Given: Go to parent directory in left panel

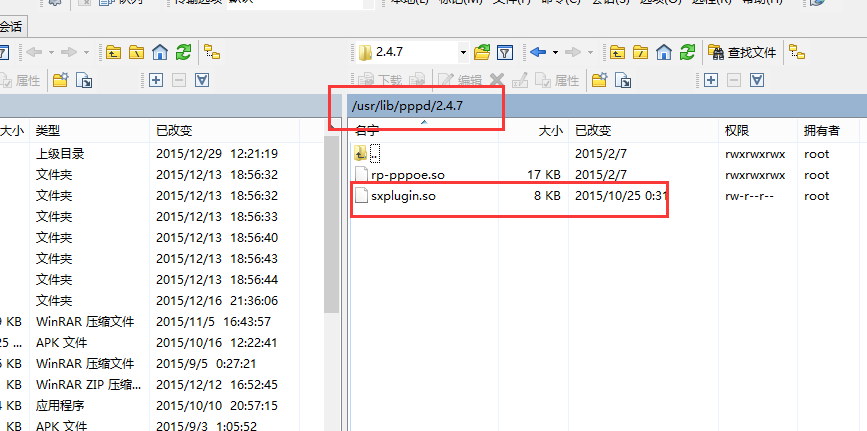Looking at the screenshot, I should 113,53.
